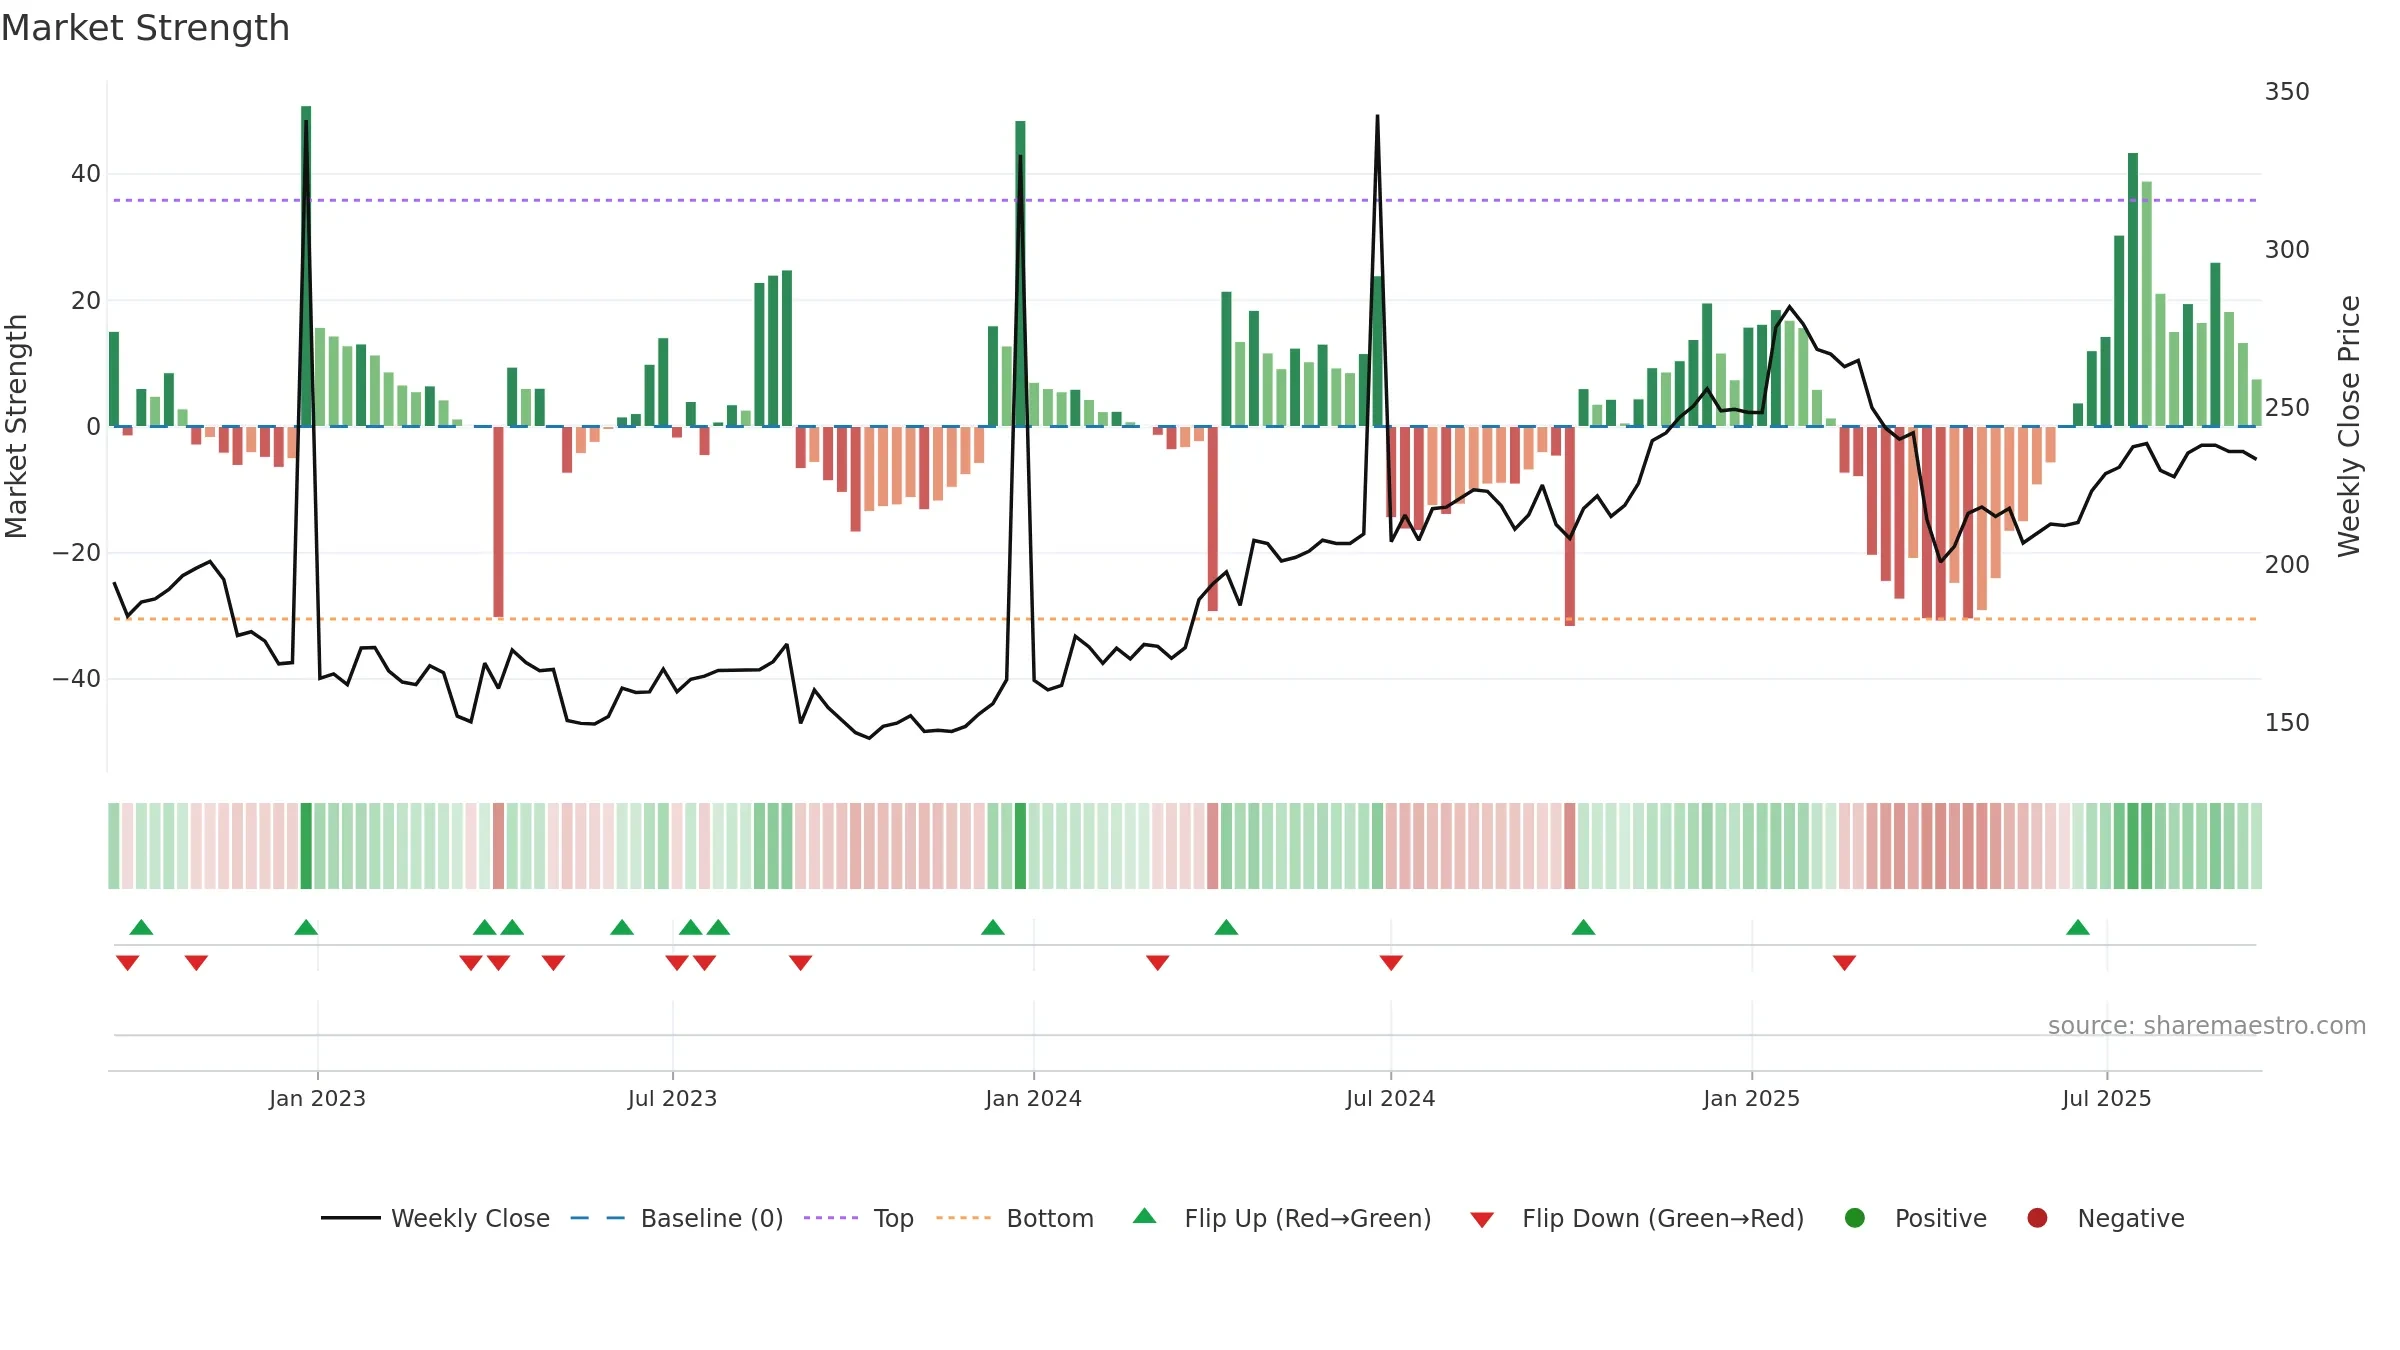Screen dimensions: 2400x1350
Task: Click the 150 price axis tick label
Action: (x=2287, y=723)
